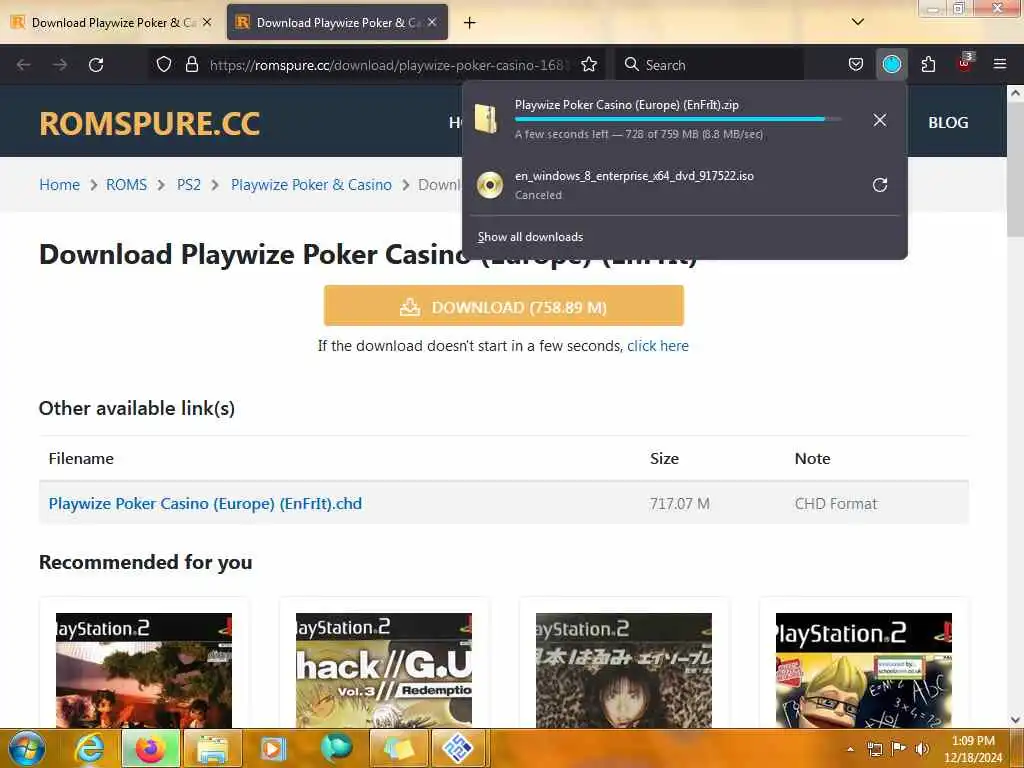Open the ROMS breadcrumb link
The image size is (1024, 768).
coord(127,185)
